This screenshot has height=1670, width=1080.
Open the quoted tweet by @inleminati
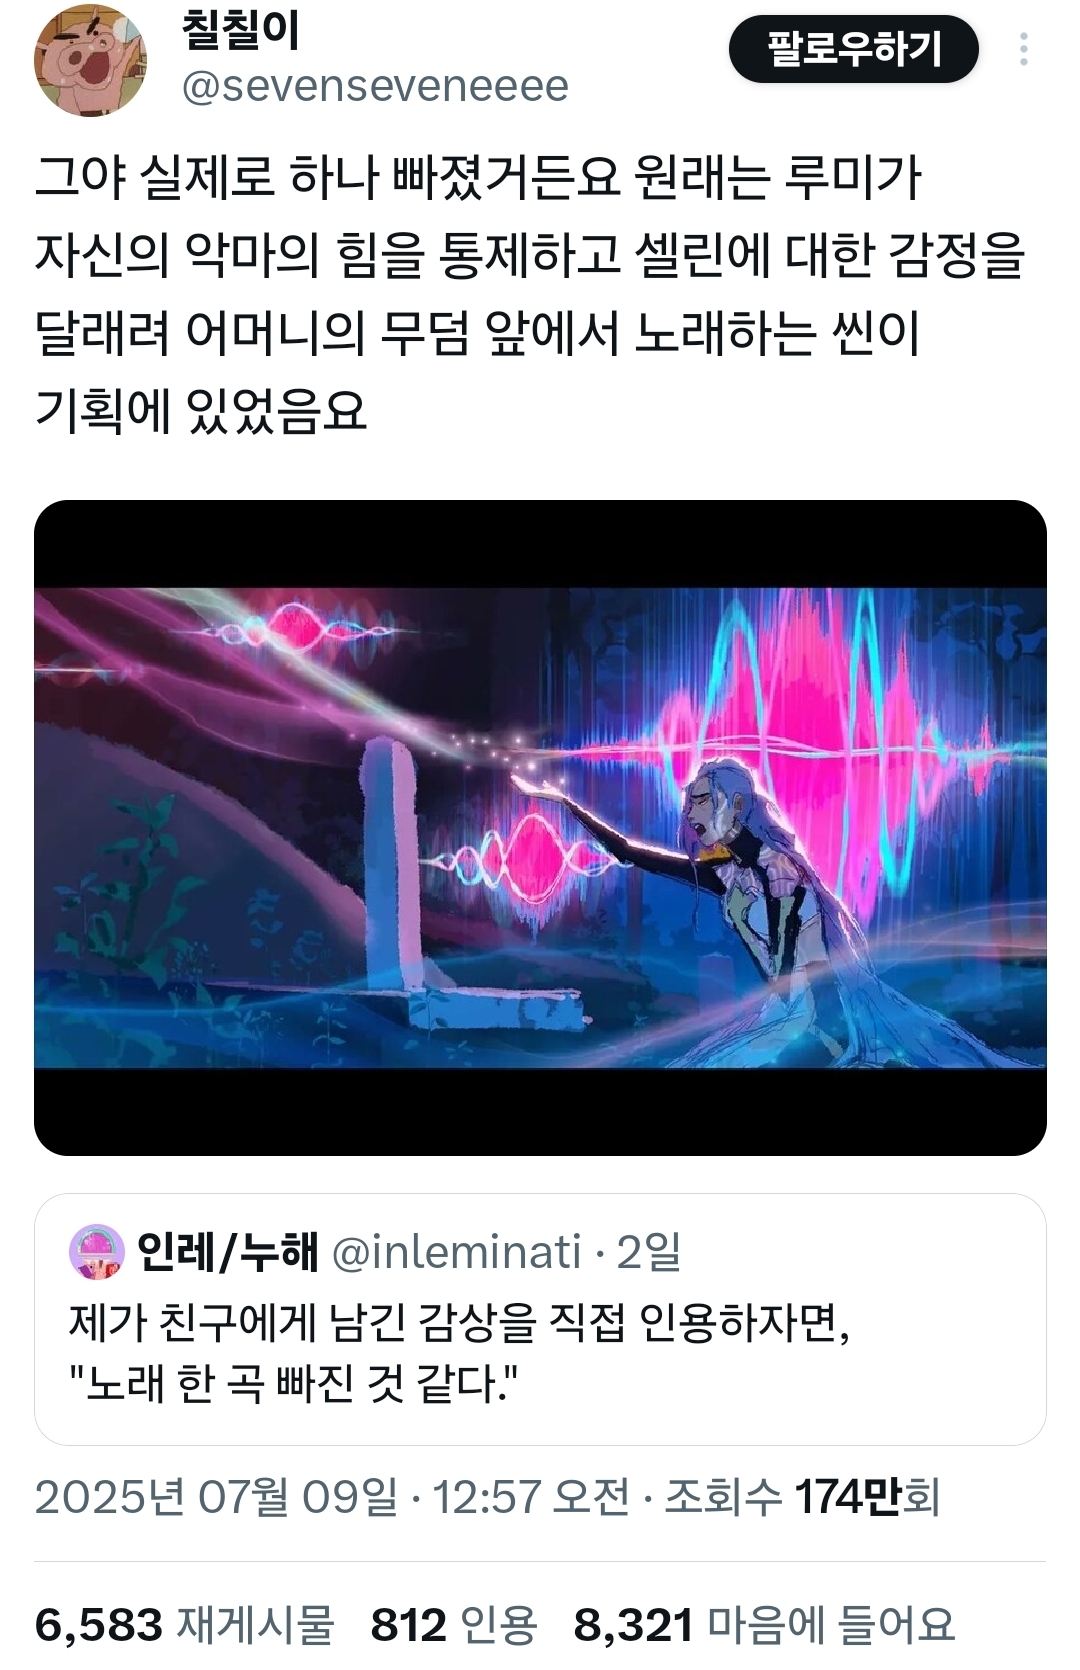tap(540, 1319)
